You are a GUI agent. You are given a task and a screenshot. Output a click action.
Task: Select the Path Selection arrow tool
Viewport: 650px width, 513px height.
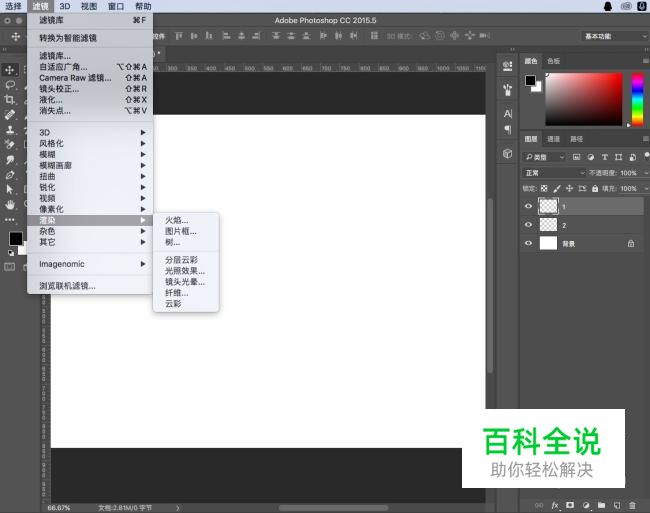[10, 189]
